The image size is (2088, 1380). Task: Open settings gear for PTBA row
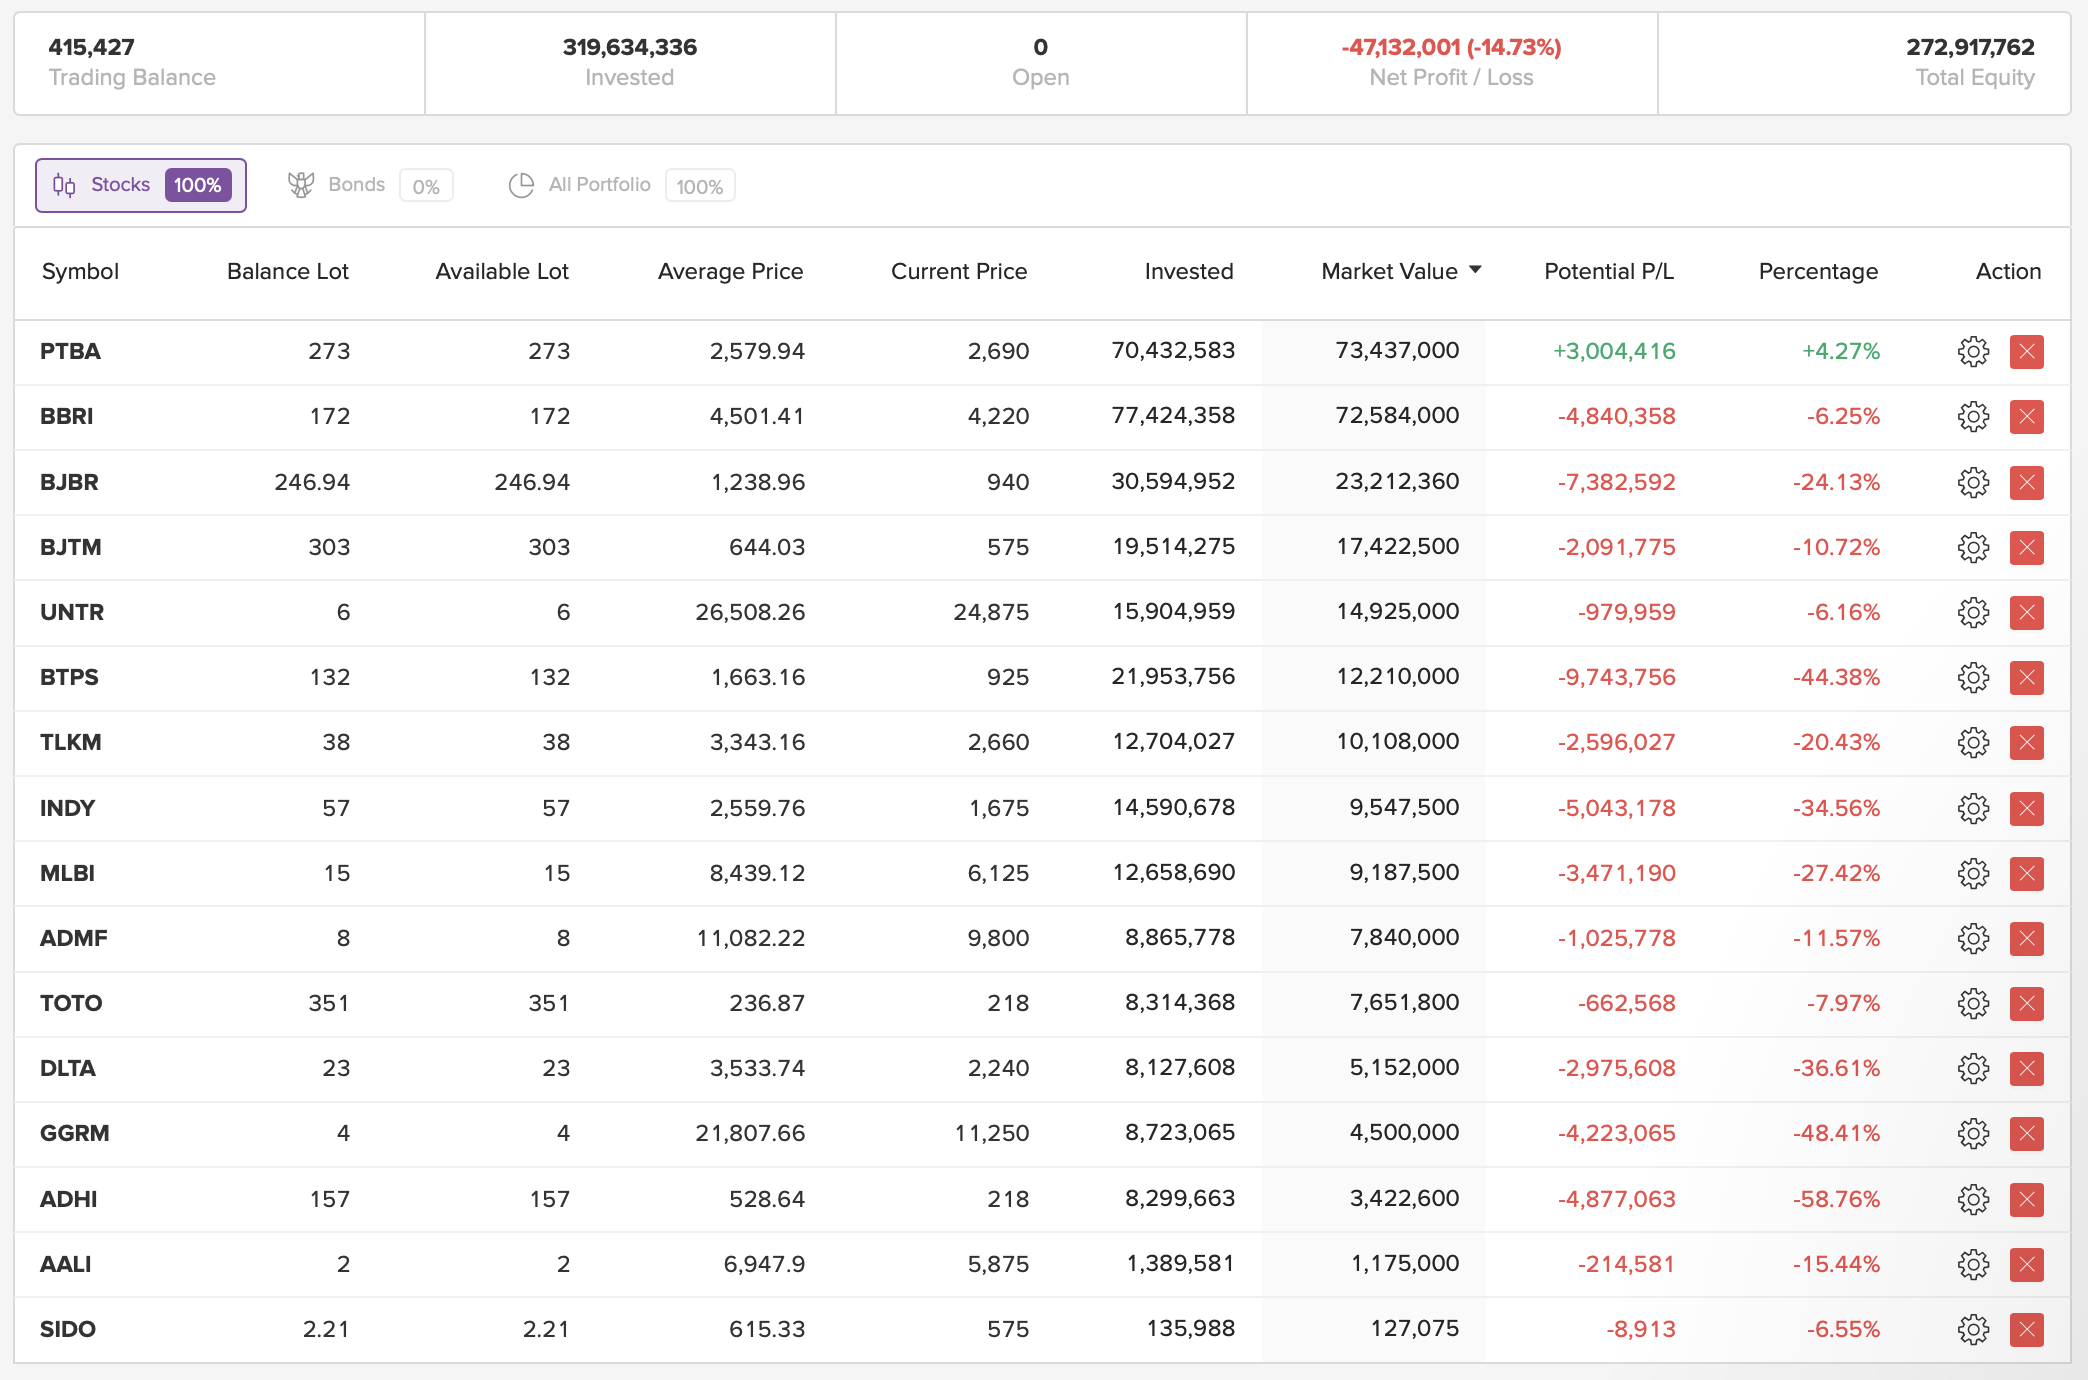coord(1973,351)
